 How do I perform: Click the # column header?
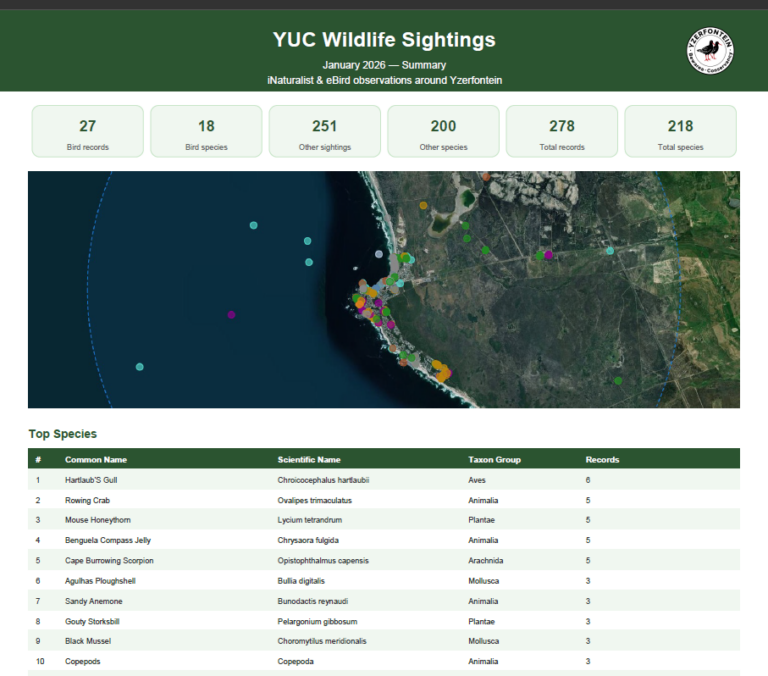[38, 459]
